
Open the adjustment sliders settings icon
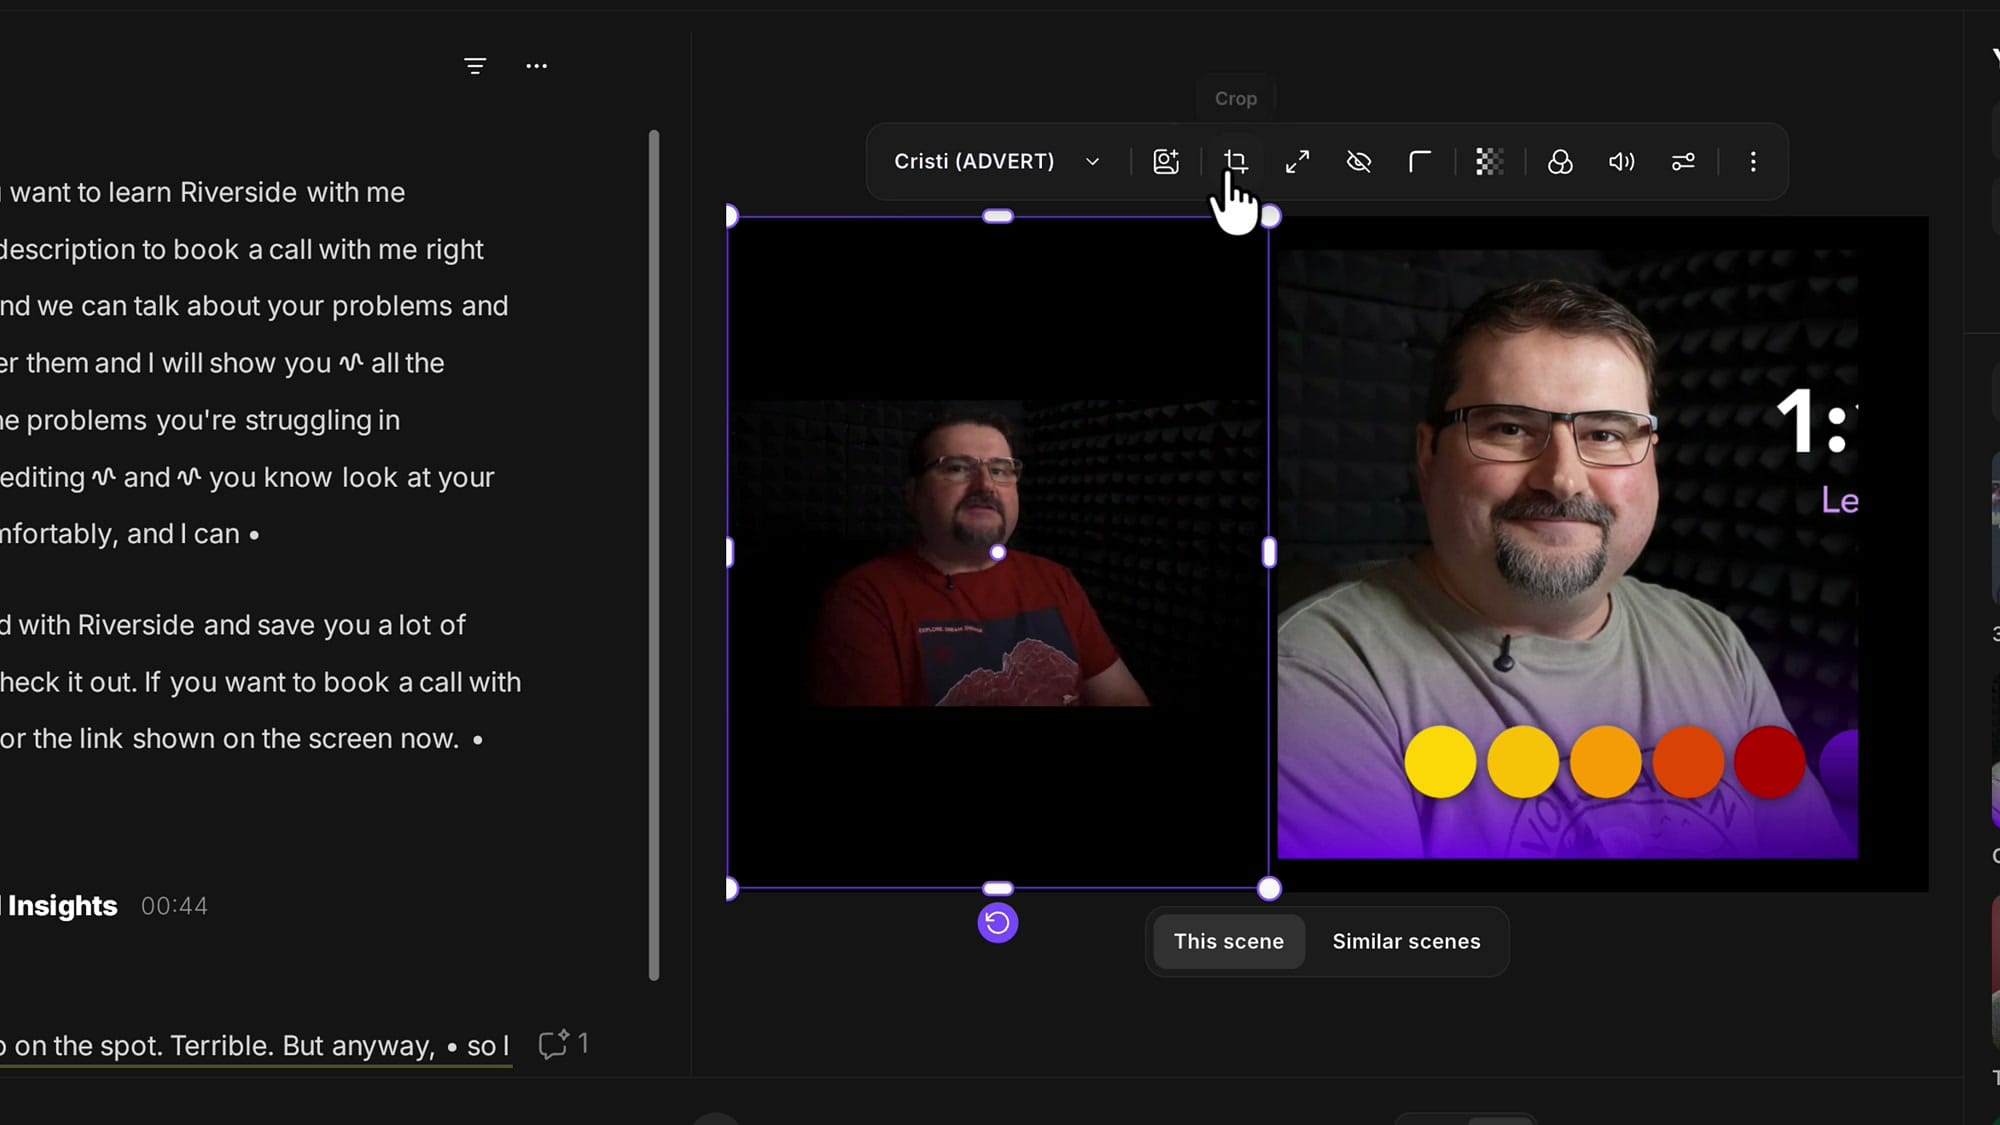[x=1683, y=161]
